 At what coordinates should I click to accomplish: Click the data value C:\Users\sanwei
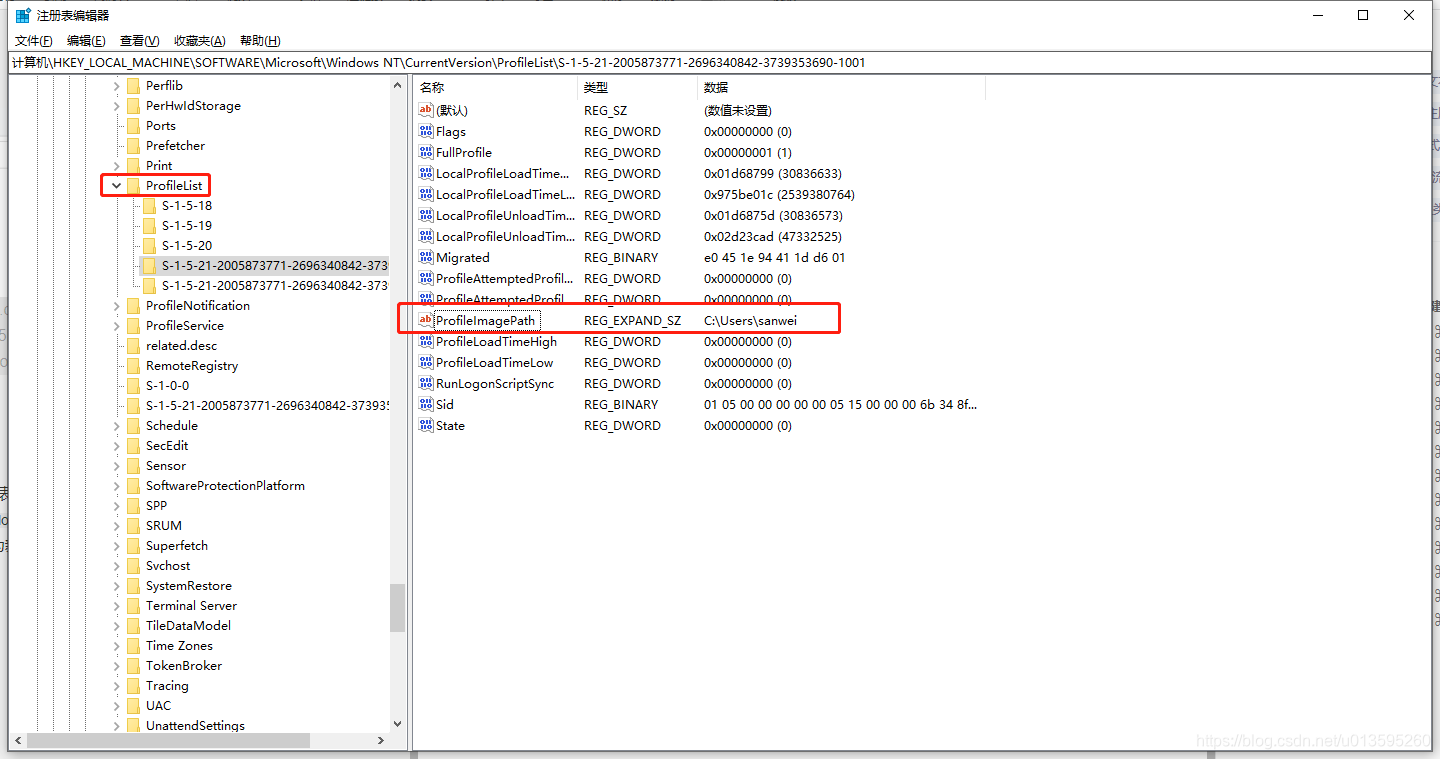[751, 320]
